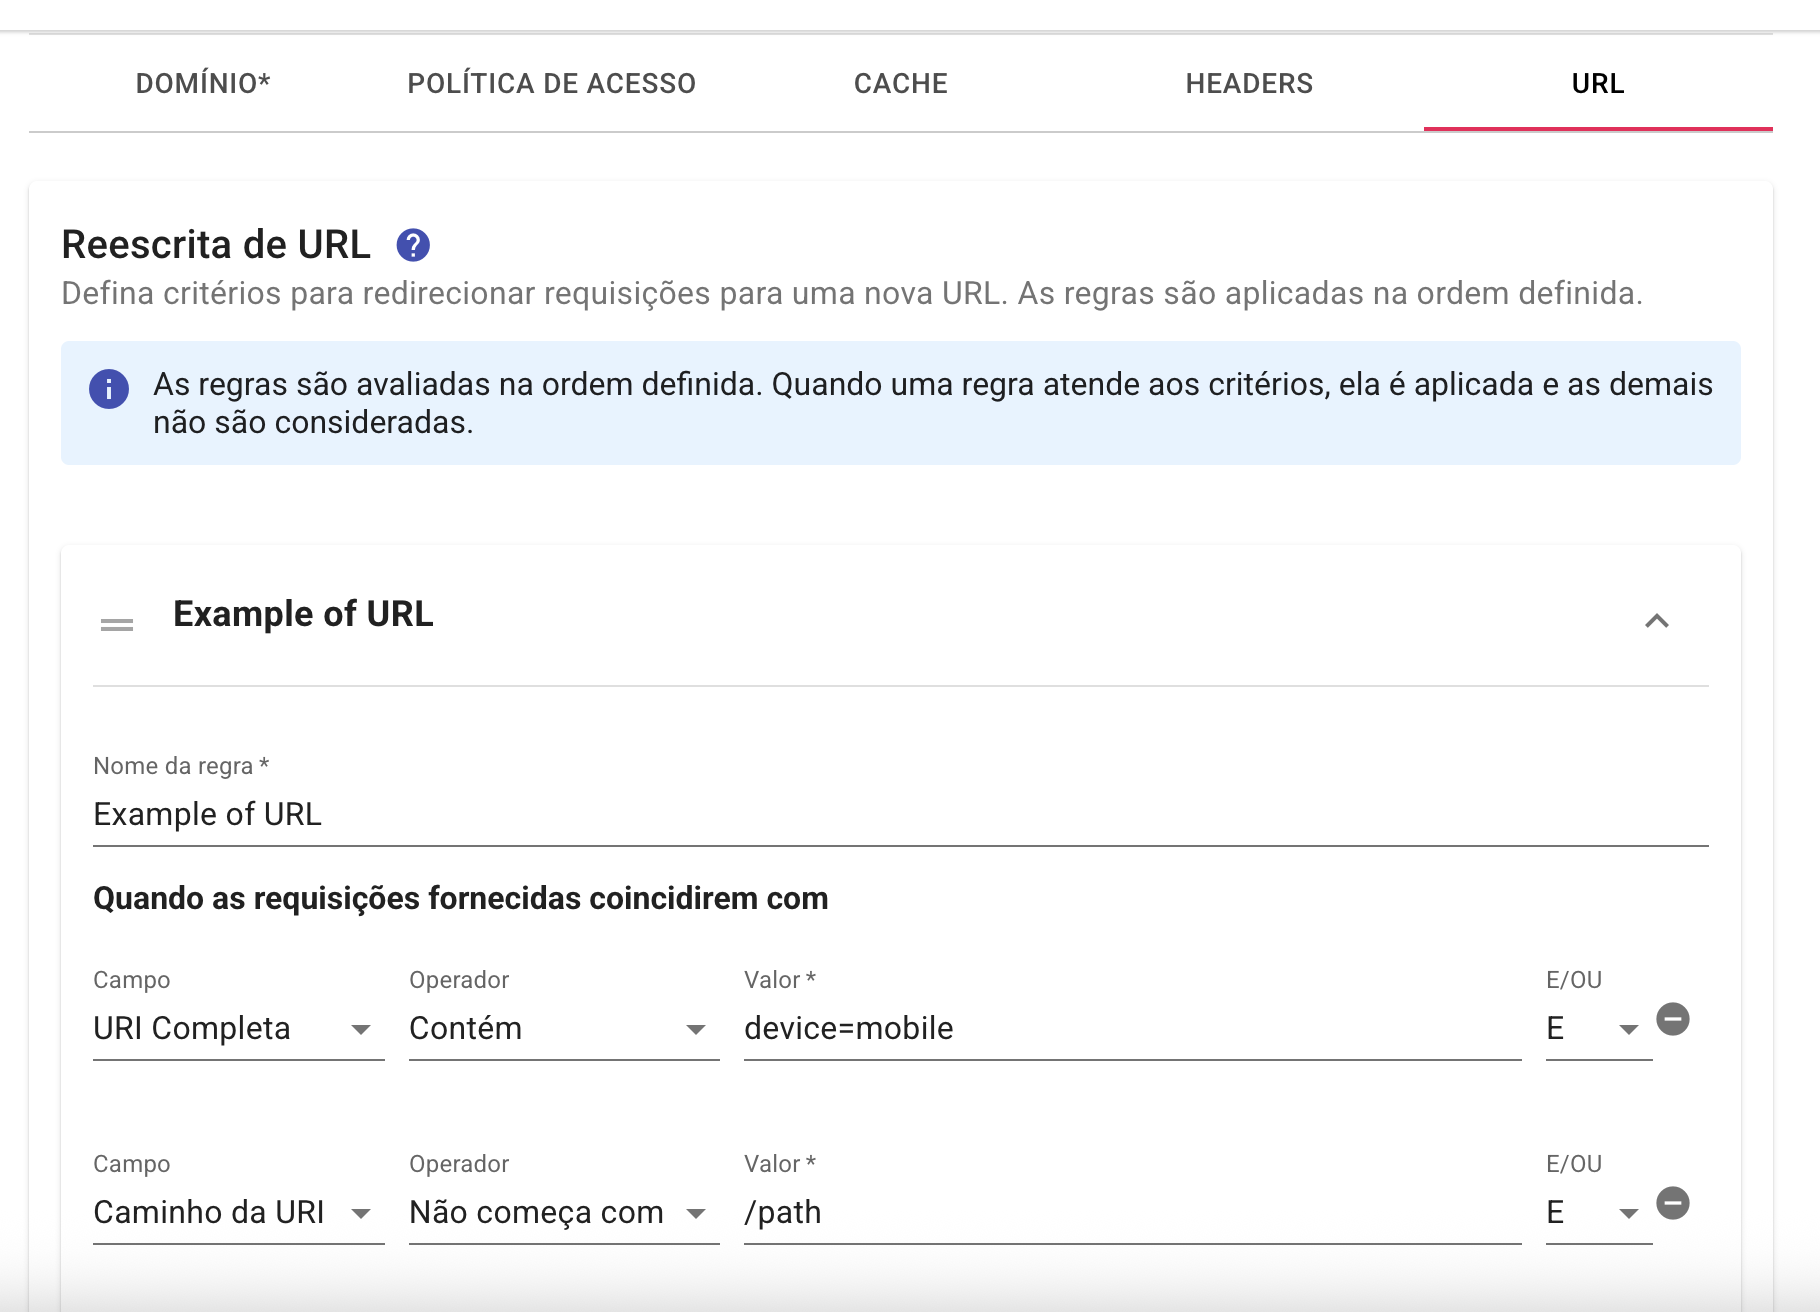The width and height of the screenshot is (1820, 1312).
Task: Click the info icon in the blue notice
Action: 109,389
